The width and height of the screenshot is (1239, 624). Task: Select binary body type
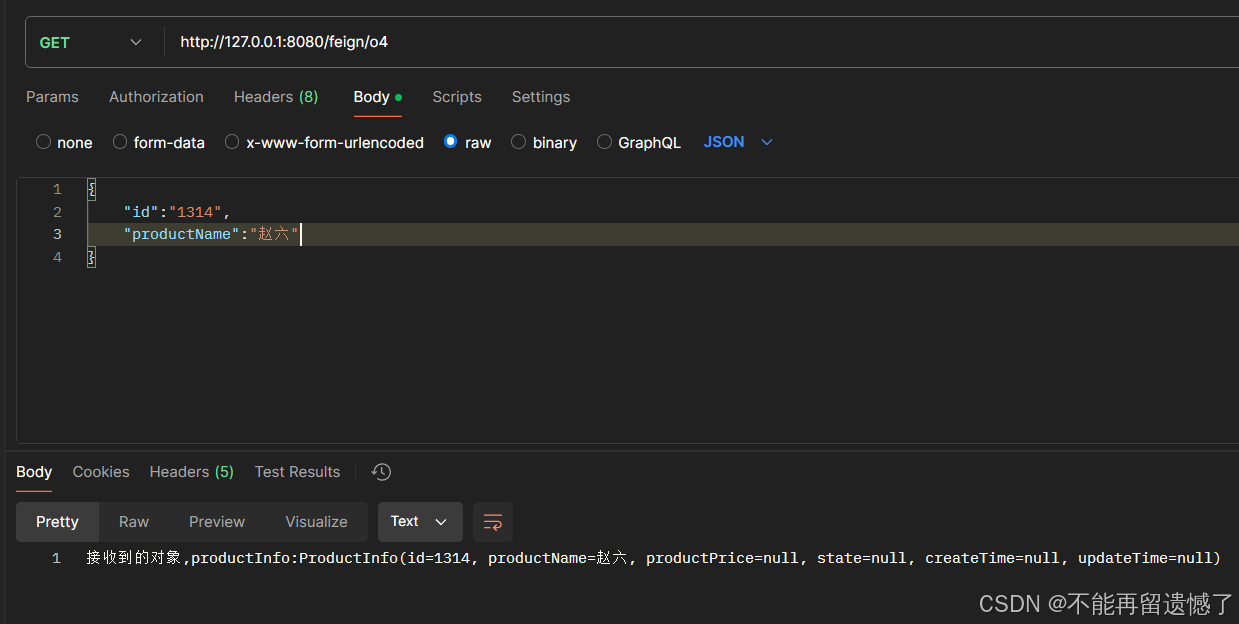[518, 142]
